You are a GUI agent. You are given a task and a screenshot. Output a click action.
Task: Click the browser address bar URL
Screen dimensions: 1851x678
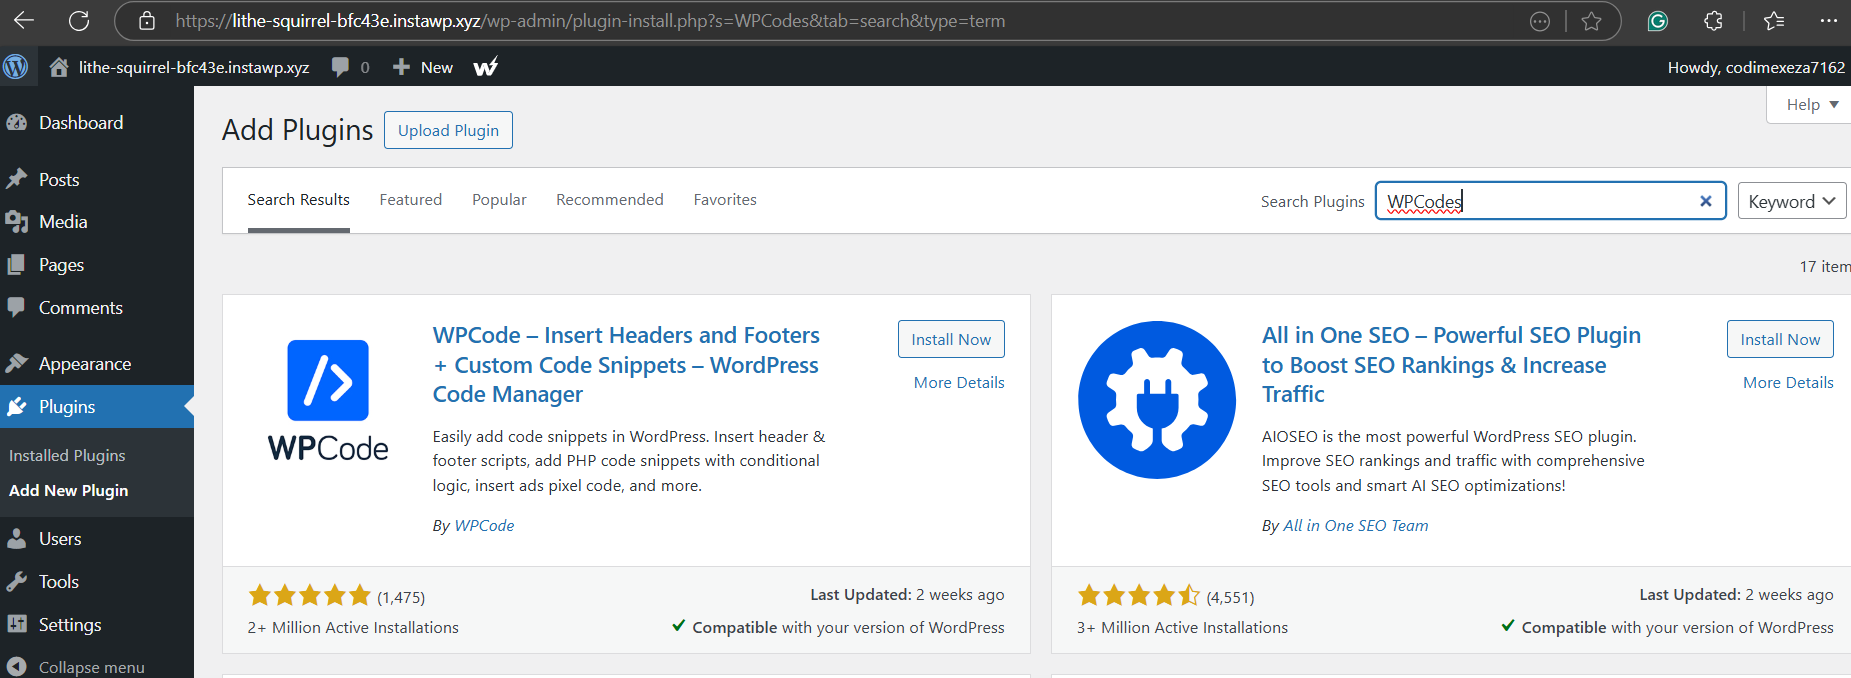(590, 21)
